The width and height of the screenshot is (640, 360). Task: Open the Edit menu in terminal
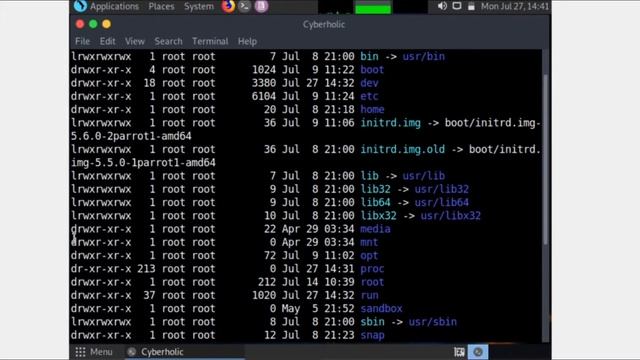107,41
